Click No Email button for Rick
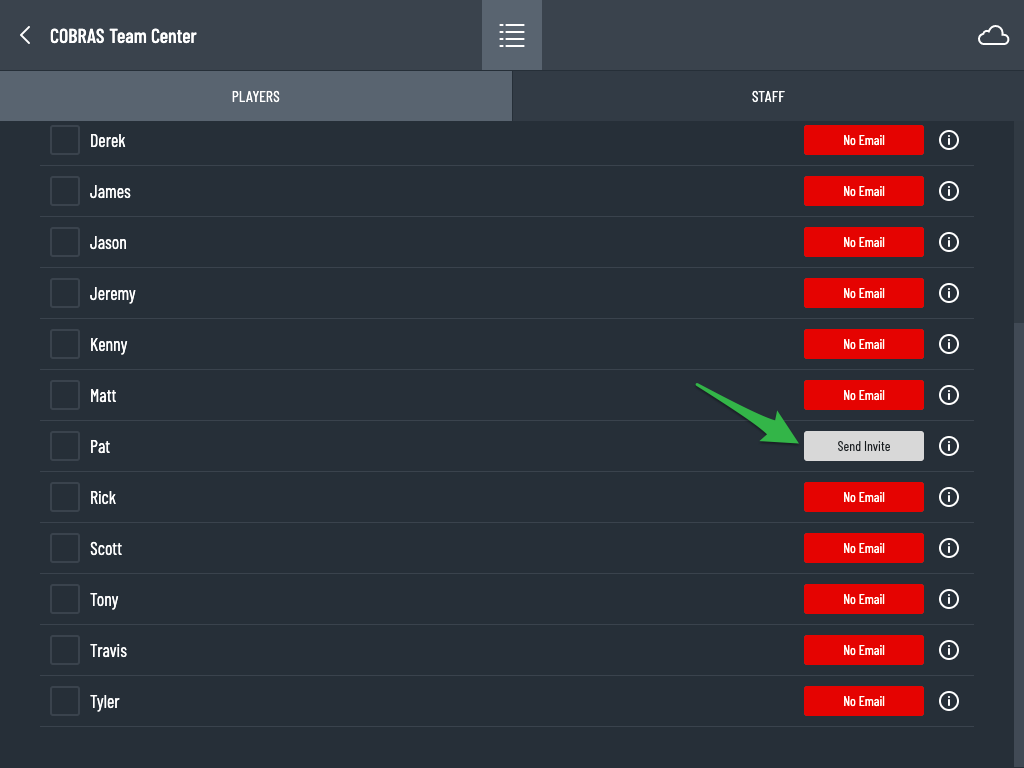The width and height of the screenshot is (1024, 768). [x=863, y=497]
